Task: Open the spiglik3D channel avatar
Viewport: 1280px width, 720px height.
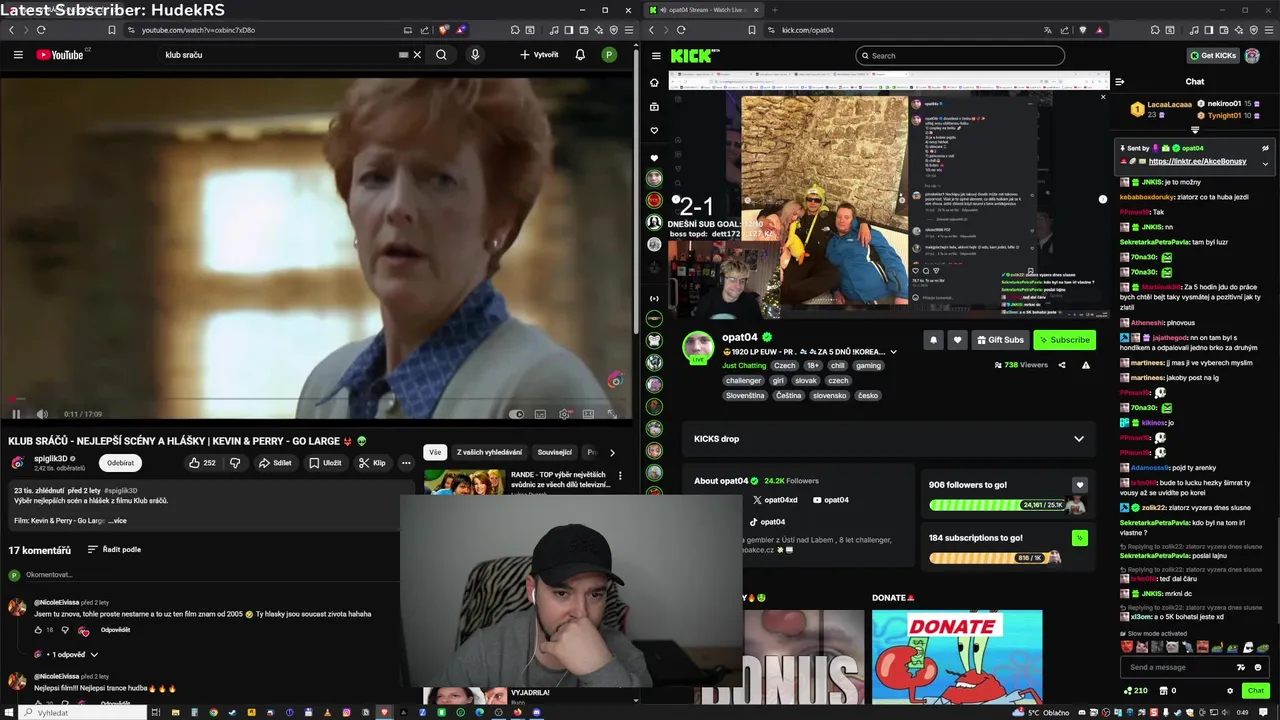Action: tap(18, 463)
